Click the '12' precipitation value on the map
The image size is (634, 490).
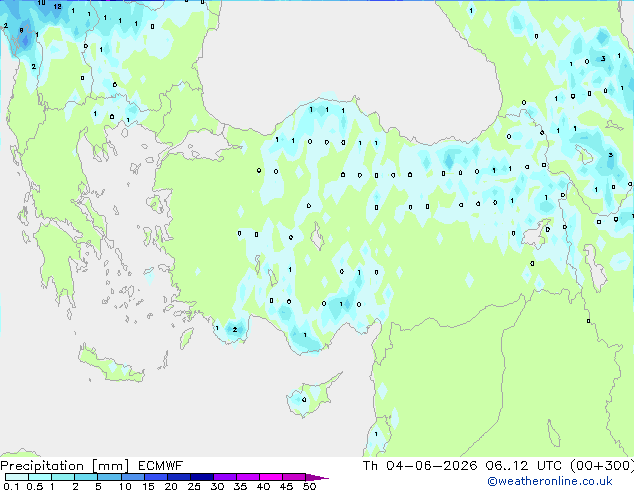[x=57, y=6]
